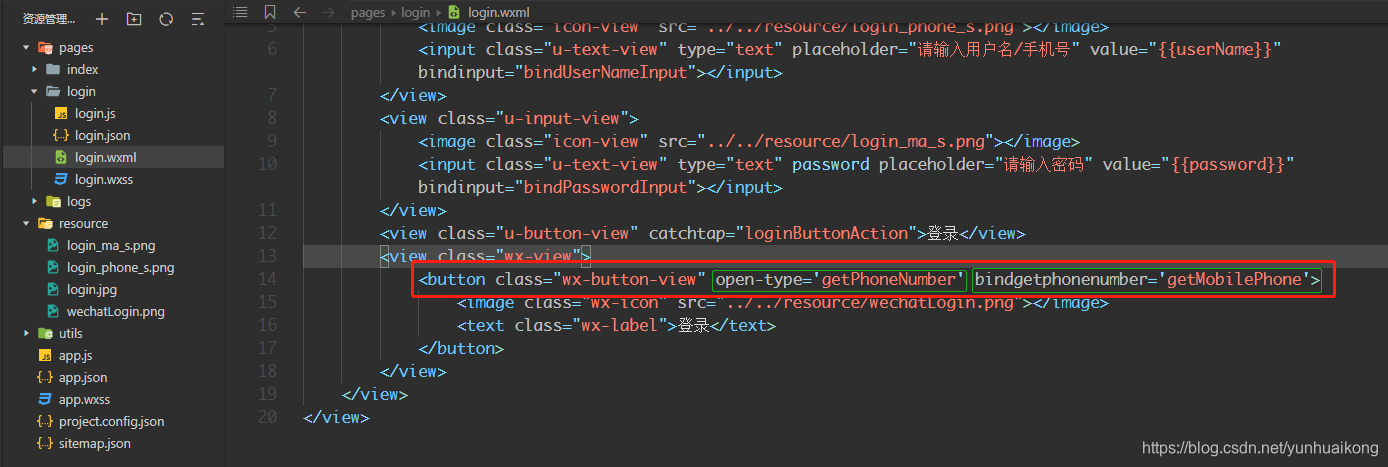1388x467 pixels.
Task: Collapse all folders in file tree
Action: click(198, 19)
